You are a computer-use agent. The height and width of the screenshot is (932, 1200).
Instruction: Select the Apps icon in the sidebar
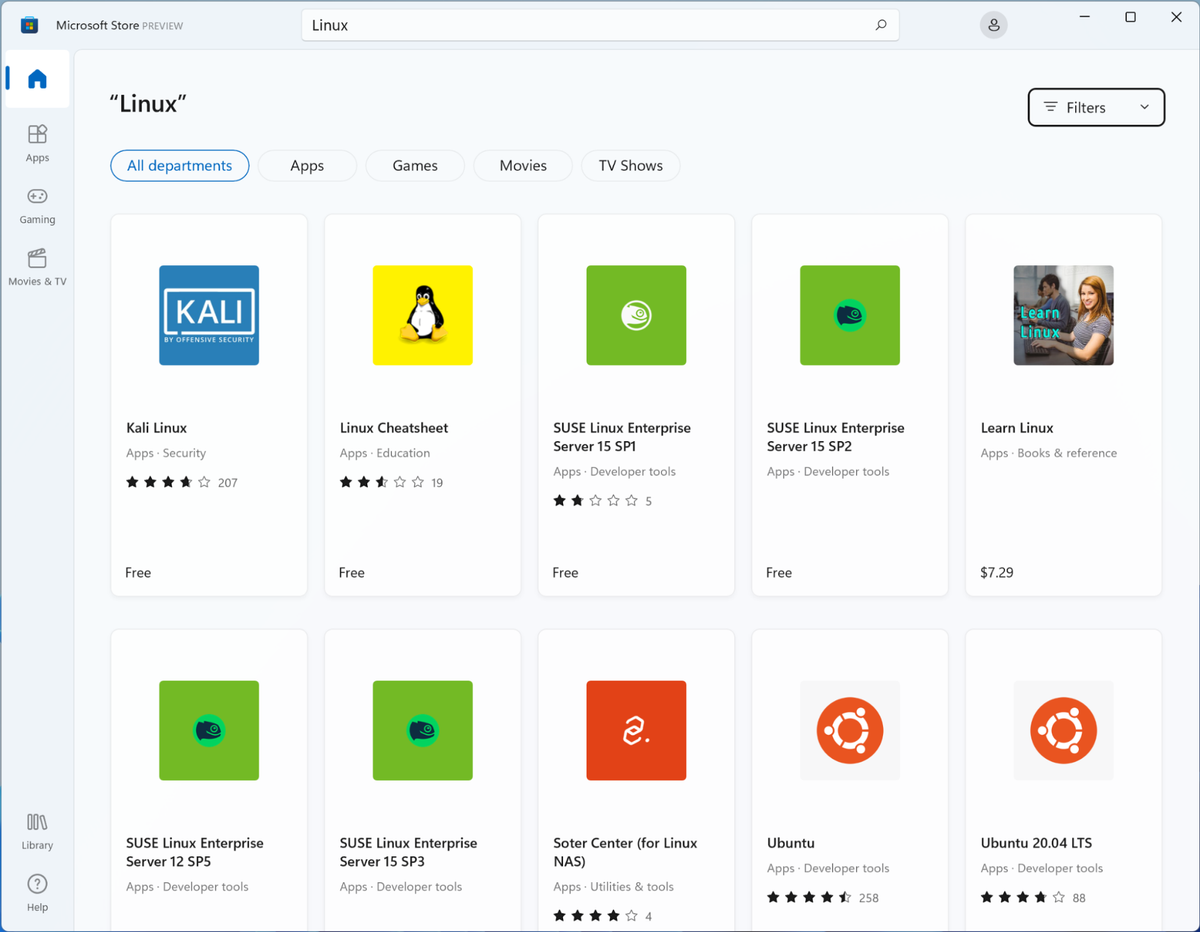37,142
